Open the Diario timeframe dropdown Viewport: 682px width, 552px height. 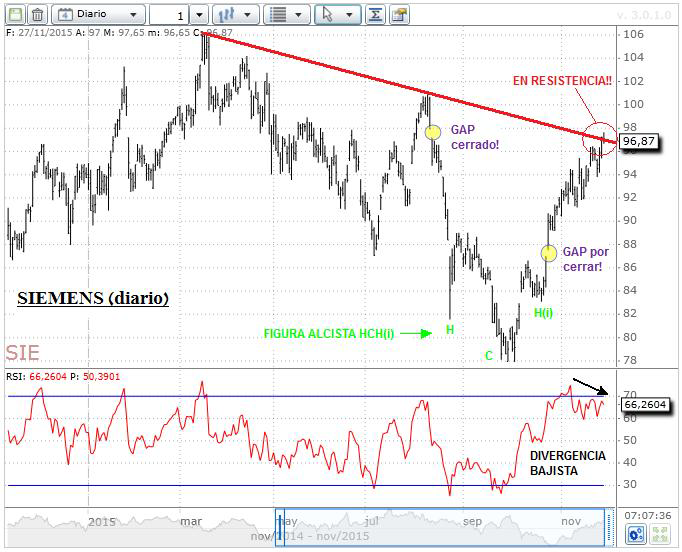(x=97, y=15)
